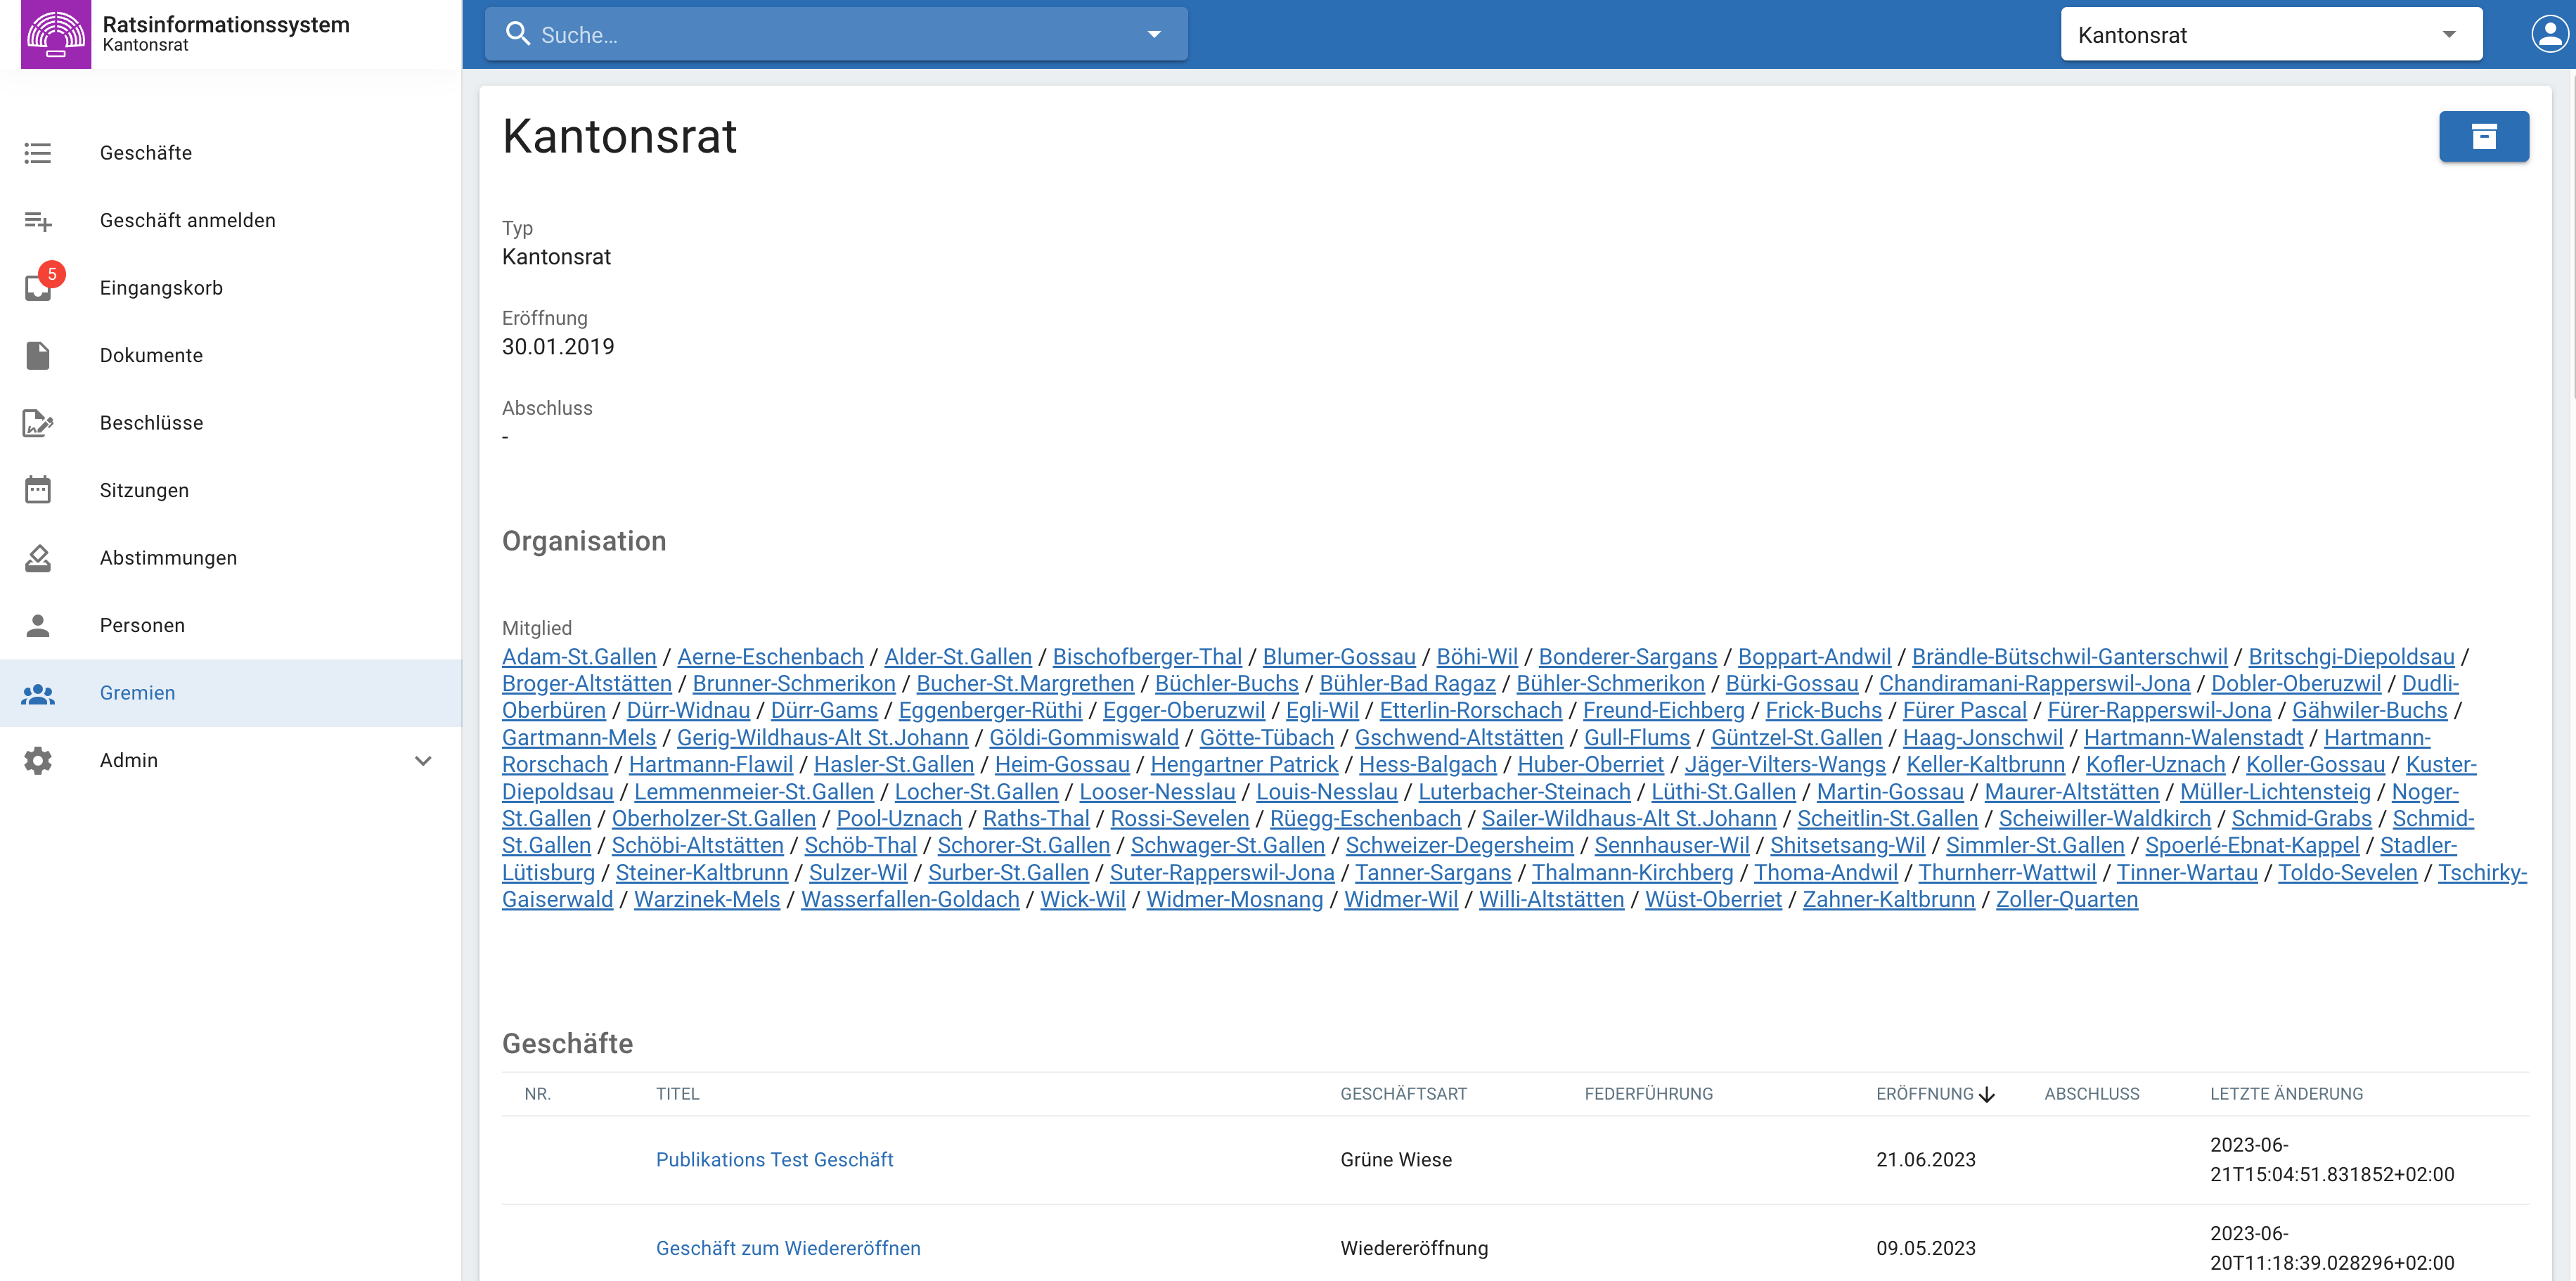Screen dimensions: 2576x1281
Task: Open the Kantonsrat council selector dropdown
Action: tap(2270, 35)
